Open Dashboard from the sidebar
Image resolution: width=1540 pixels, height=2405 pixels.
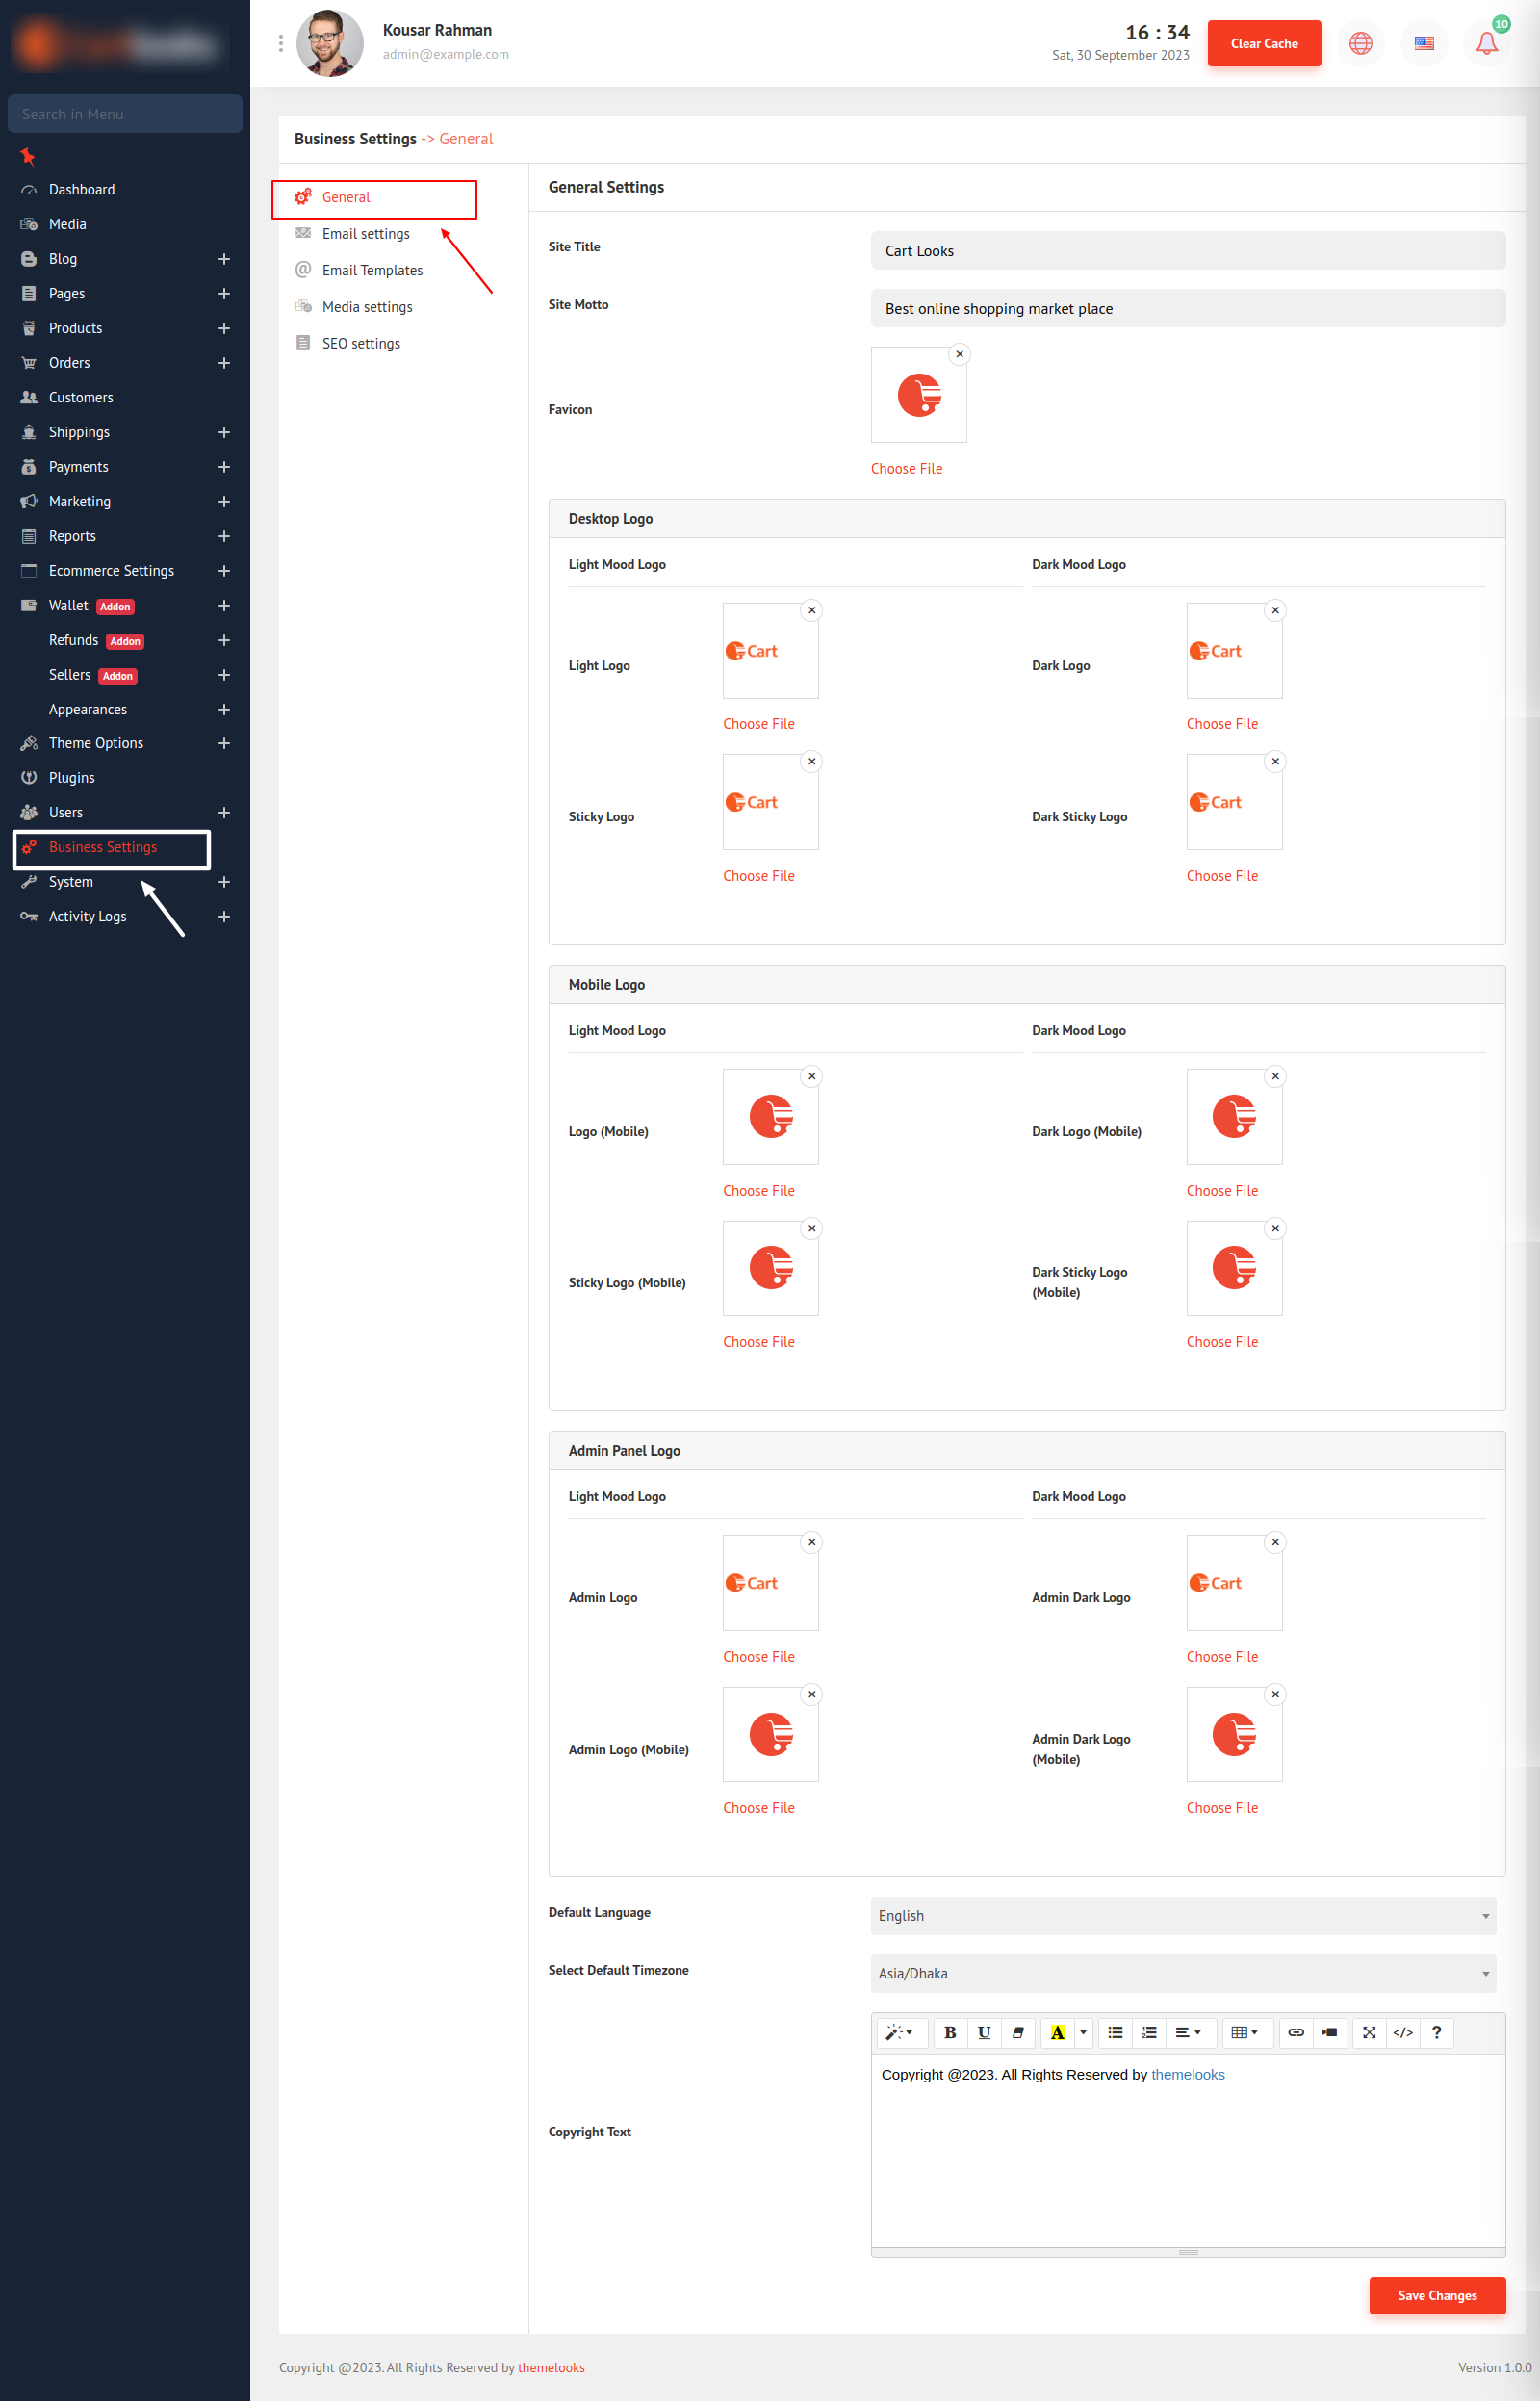82,190
